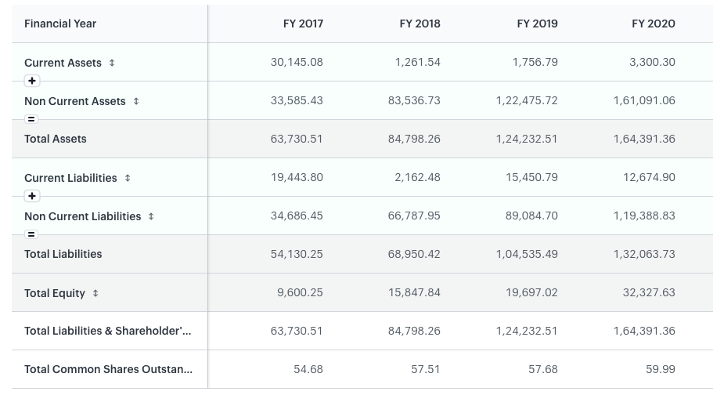Click Total Common Shares Outstanding row label
Image resolution: width=724 pixels, height=395 pixels.
tap(109, 369)
